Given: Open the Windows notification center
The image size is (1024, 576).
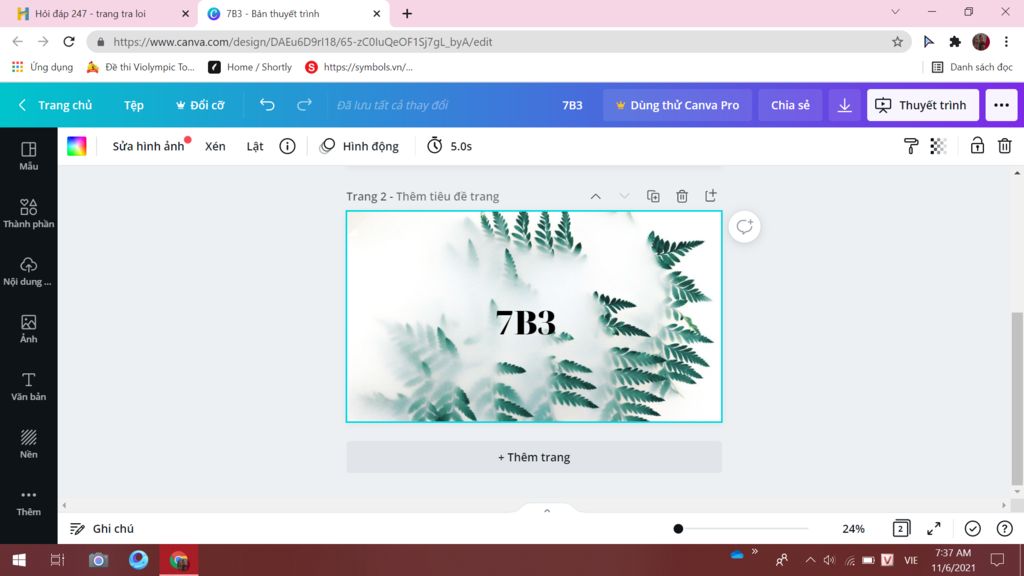Looking at the screenshot, I should 997,560.
